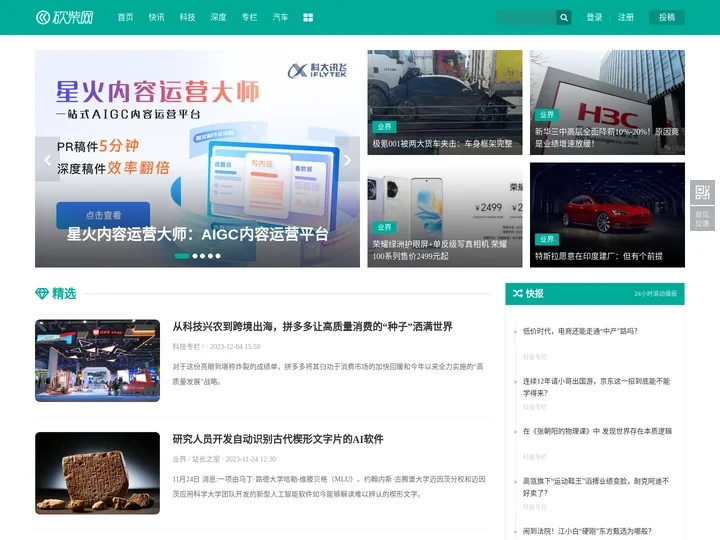Click the 快报 shuffle icon
720x540 pixels.
pos(518,293)
